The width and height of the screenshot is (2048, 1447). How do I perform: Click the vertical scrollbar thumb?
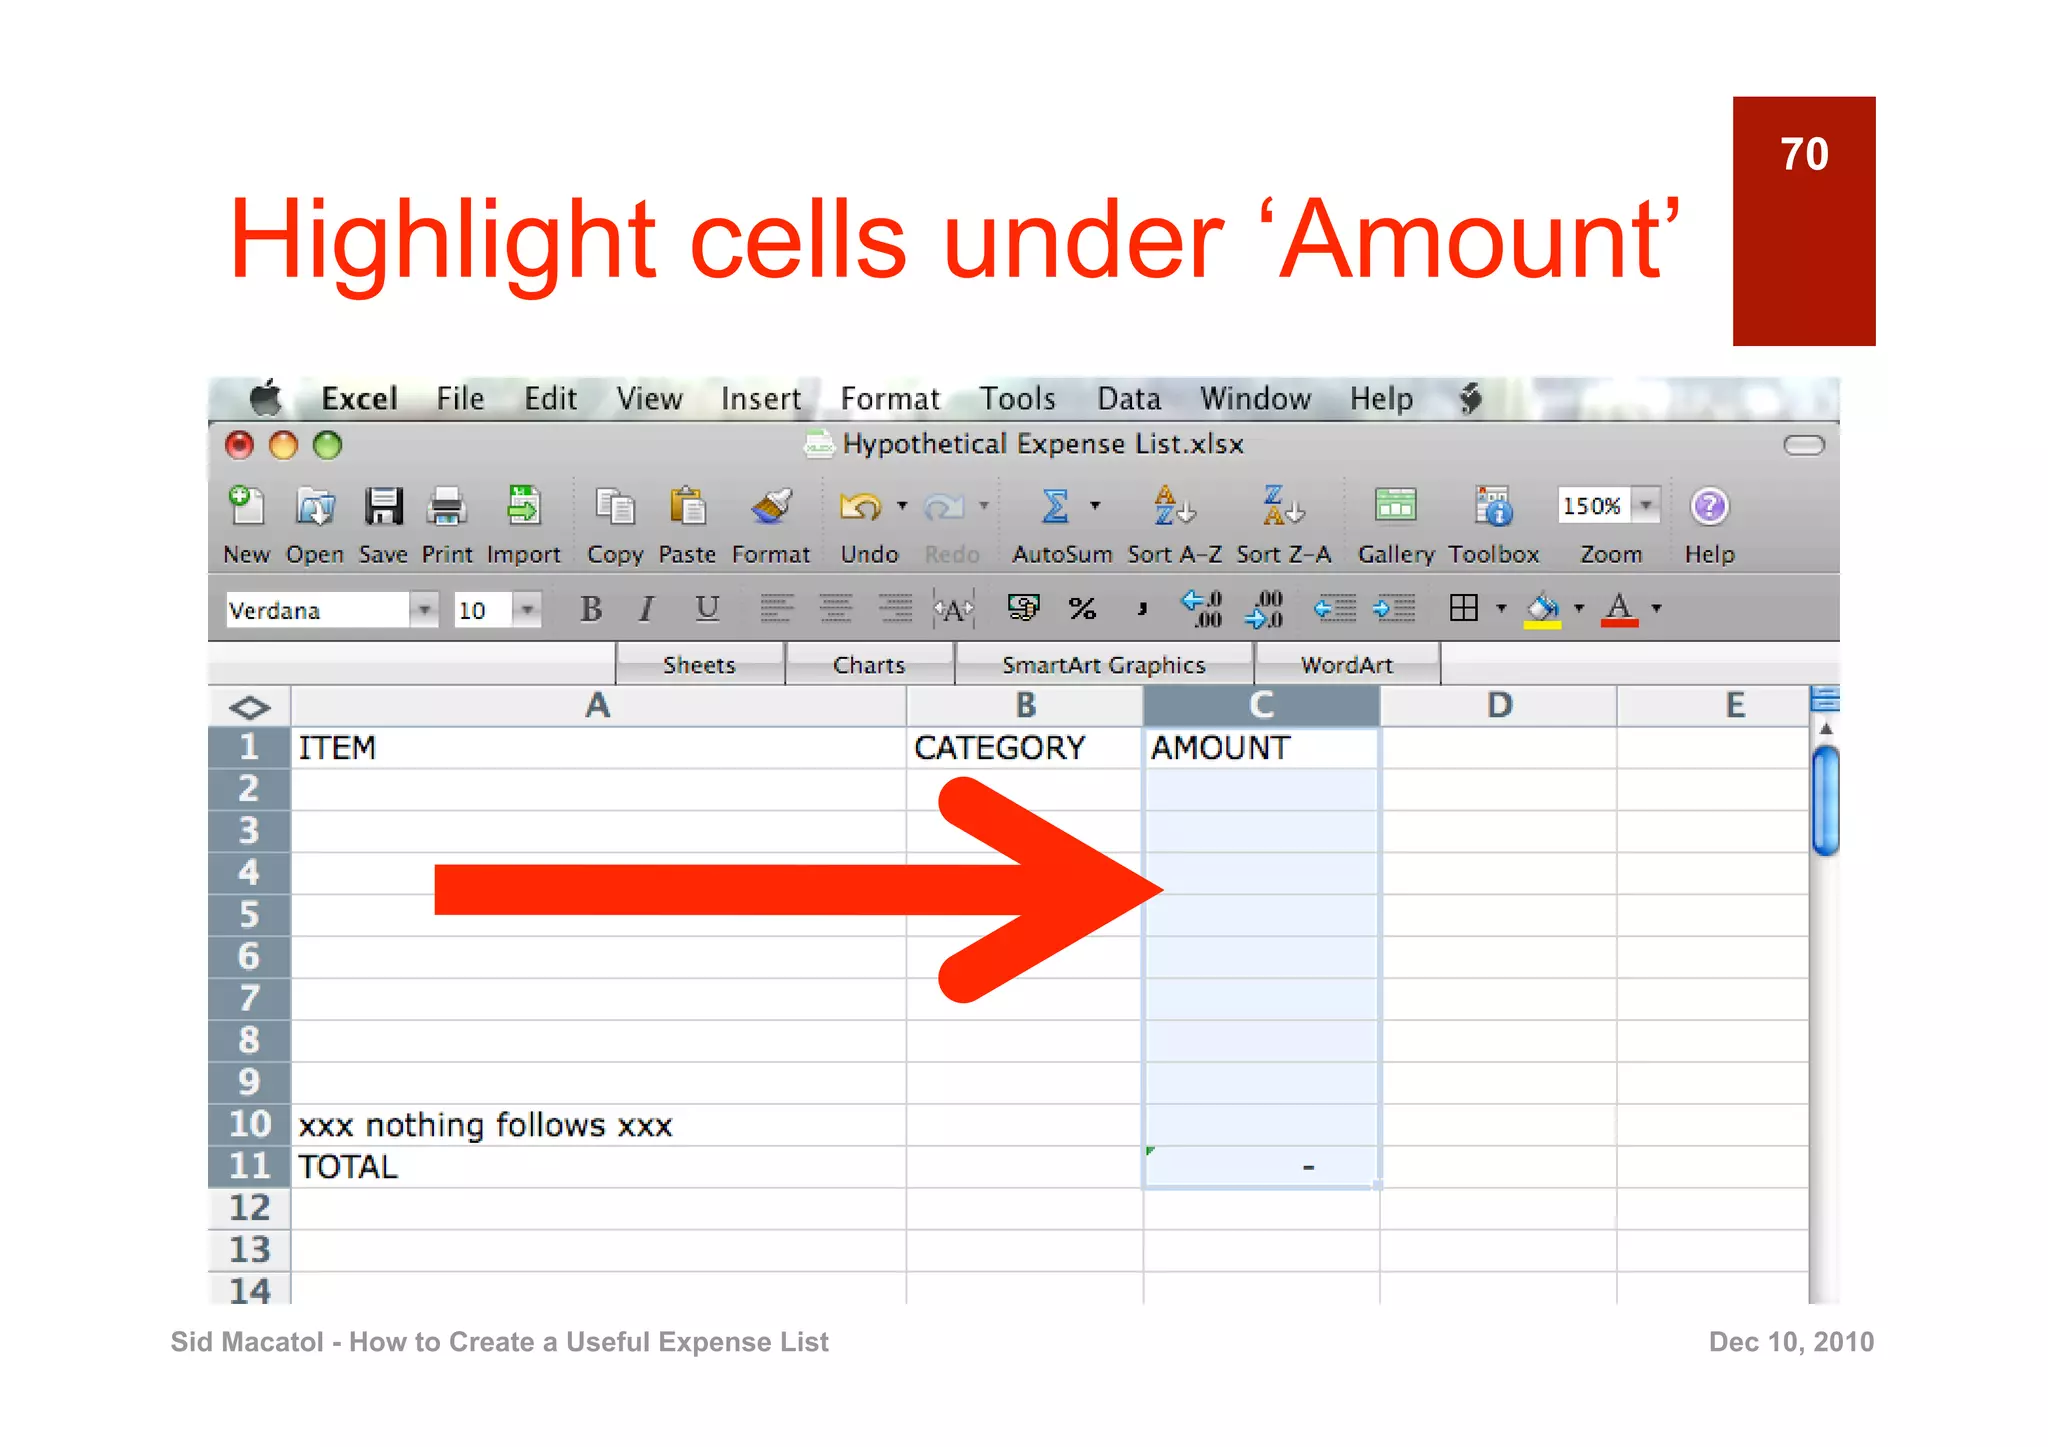(1825, 800)
